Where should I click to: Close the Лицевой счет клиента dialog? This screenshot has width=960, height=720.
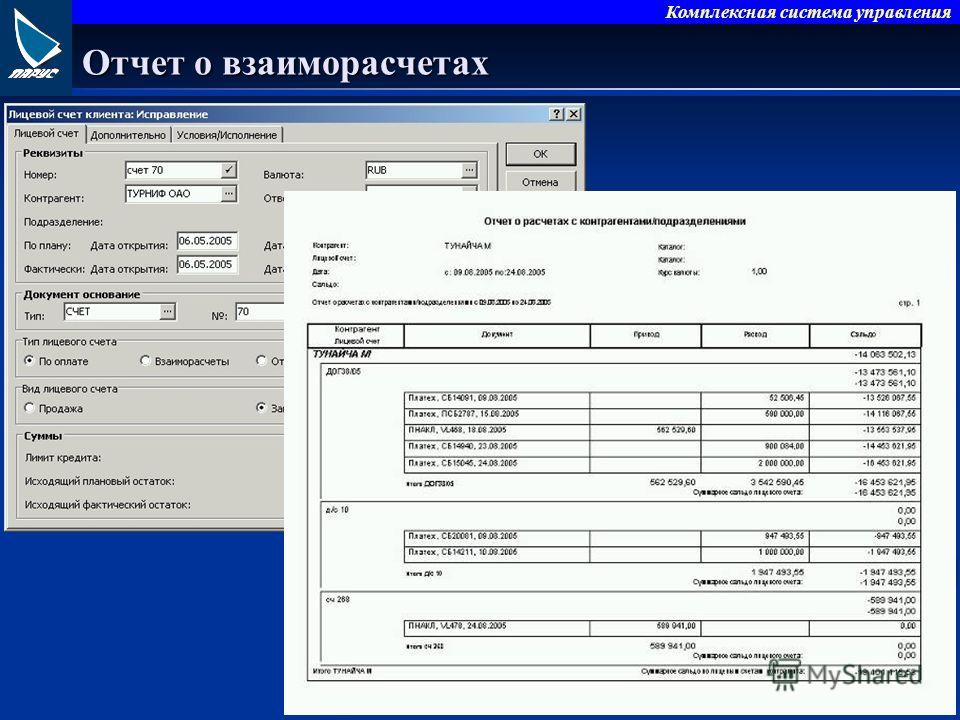tap(574, 114)
